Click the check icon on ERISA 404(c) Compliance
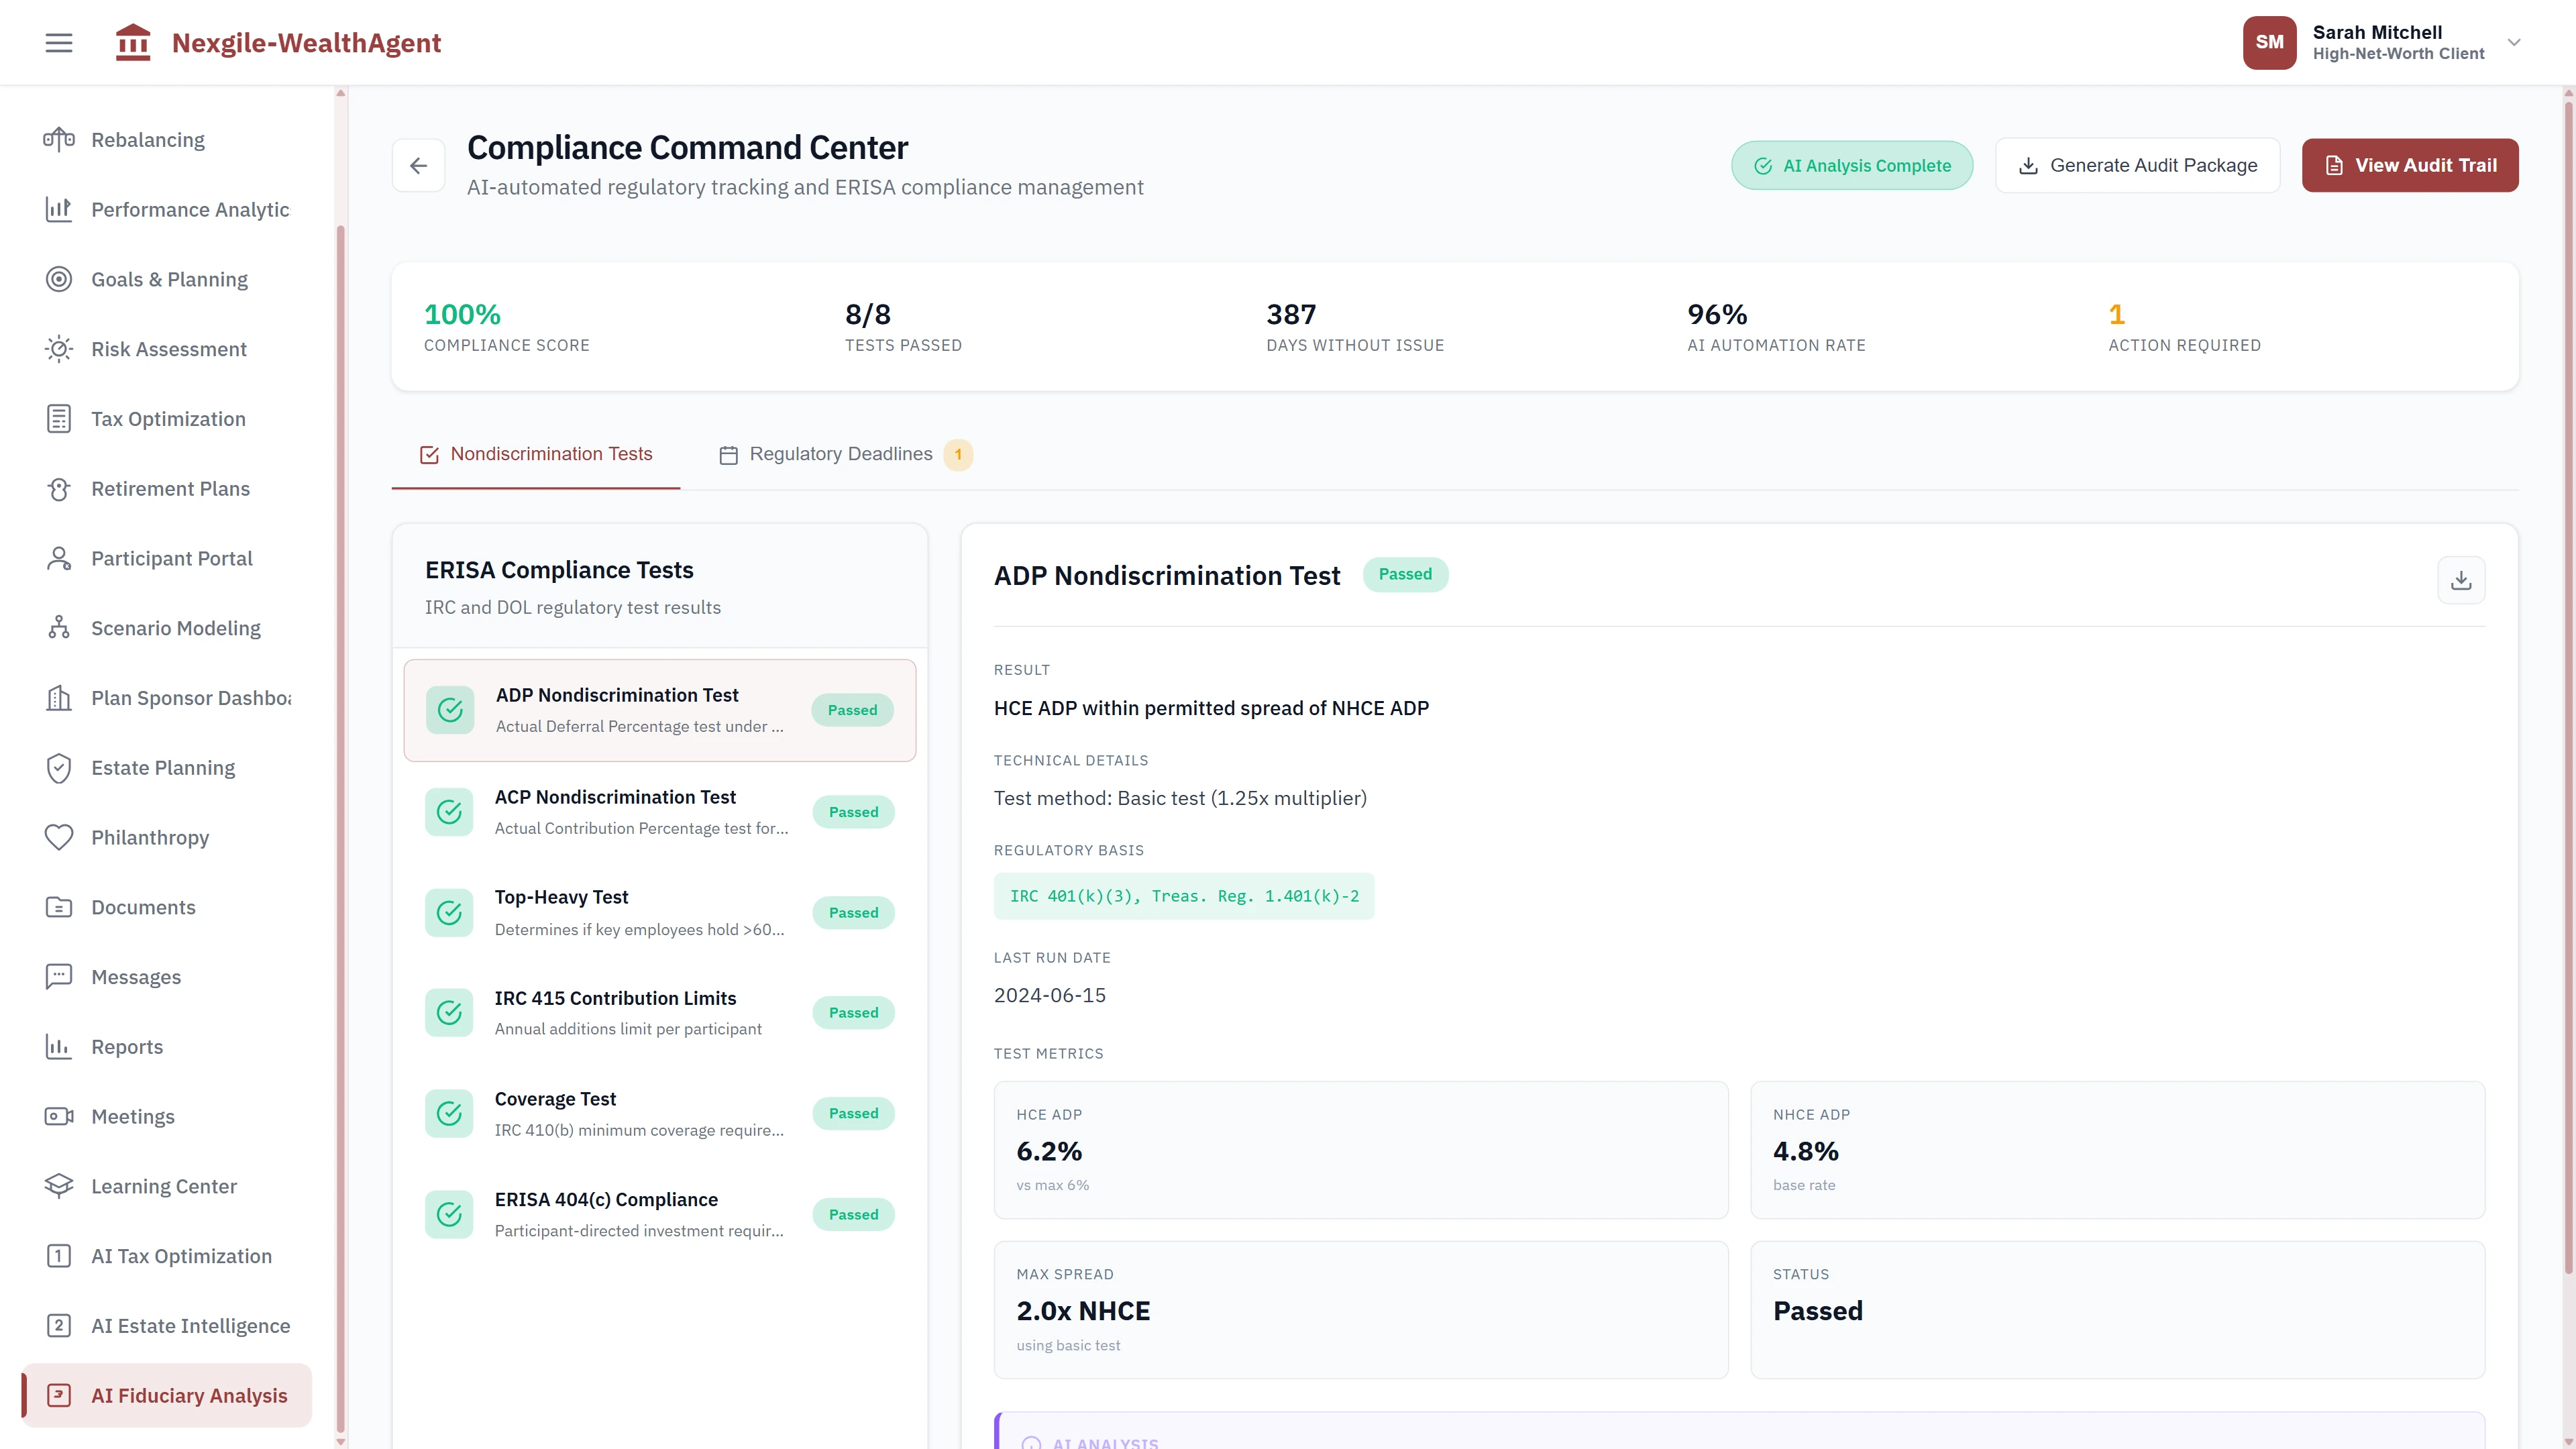Viewport: 2576px width, 1449px height. coord(449,1214)
